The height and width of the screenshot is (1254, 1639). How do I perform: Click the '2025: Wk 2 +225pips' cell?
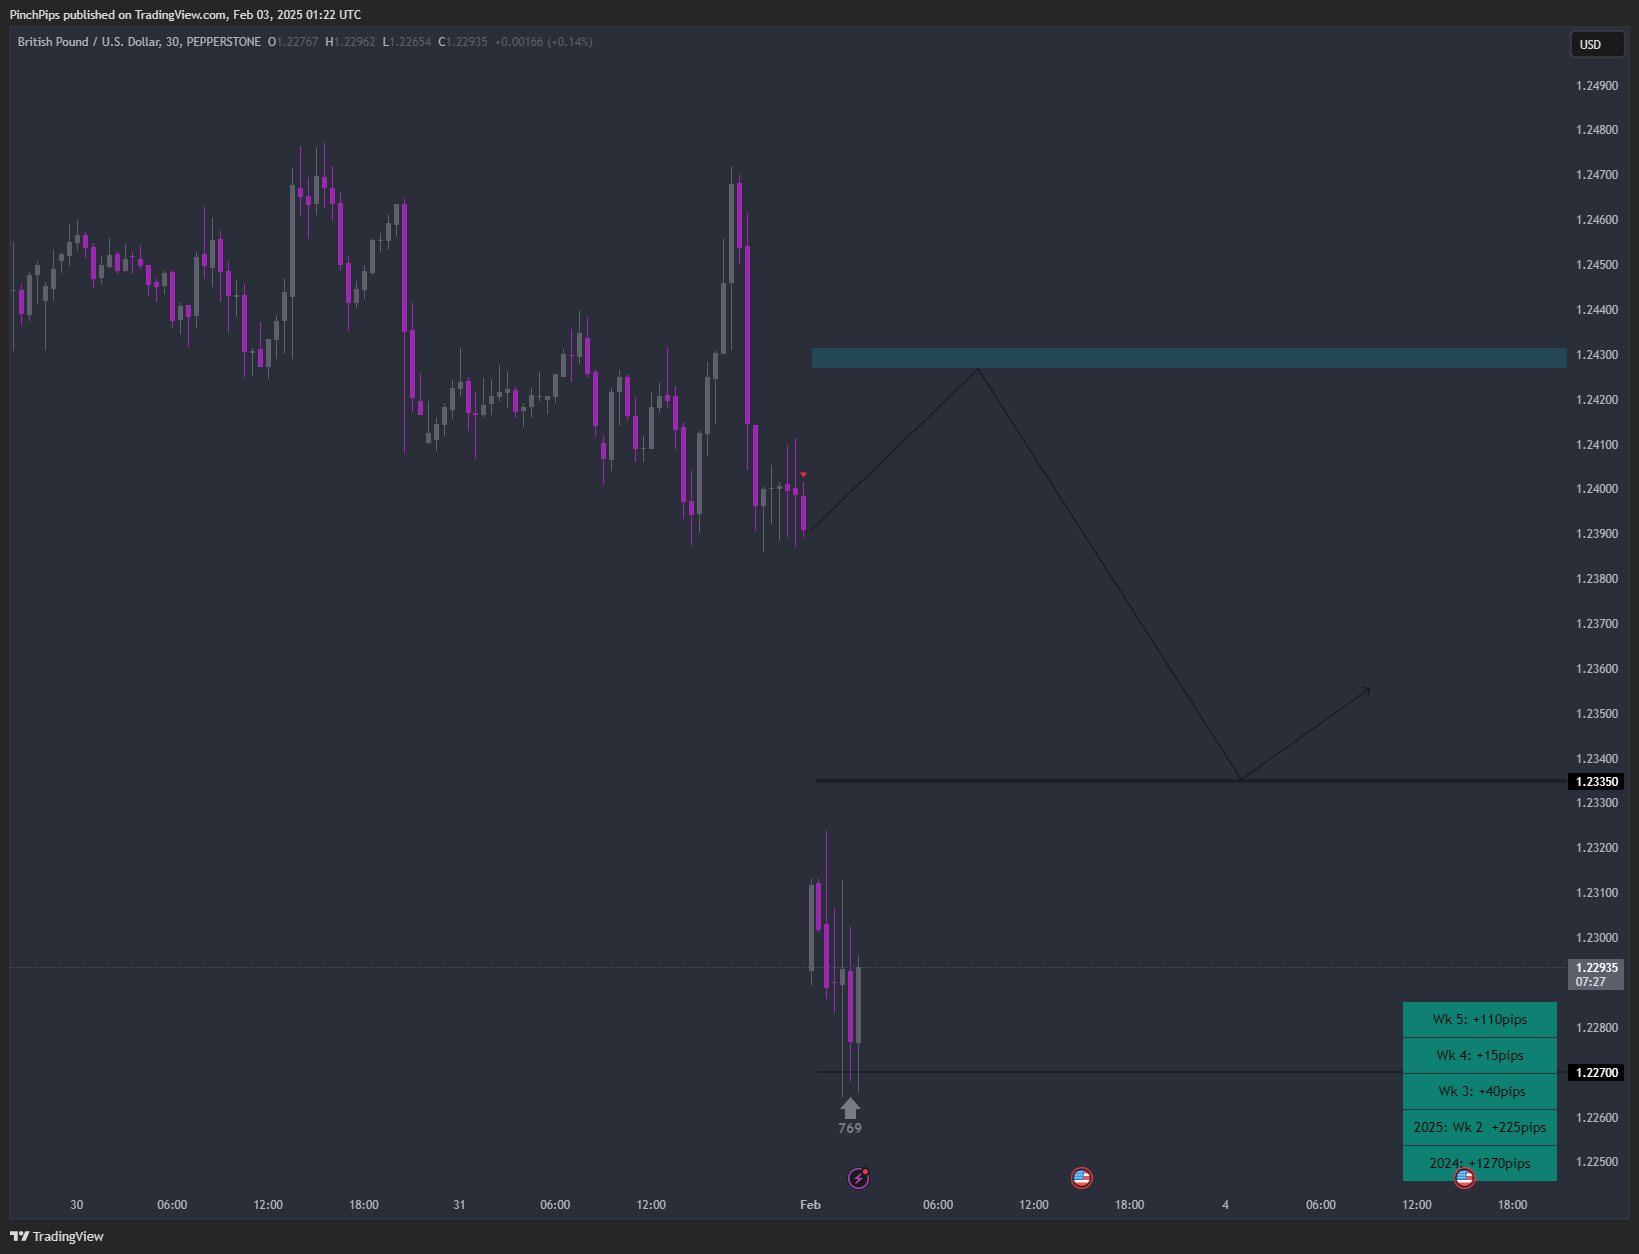coord(1480,1128)
